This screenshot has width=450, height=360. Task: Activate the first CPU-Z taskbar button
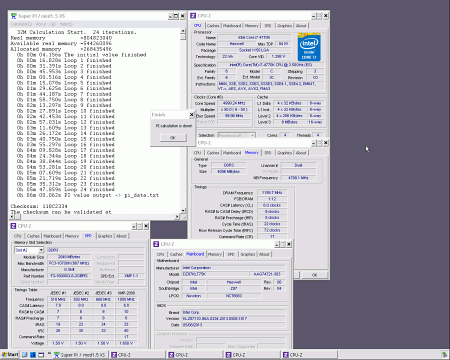click(137, 355)
